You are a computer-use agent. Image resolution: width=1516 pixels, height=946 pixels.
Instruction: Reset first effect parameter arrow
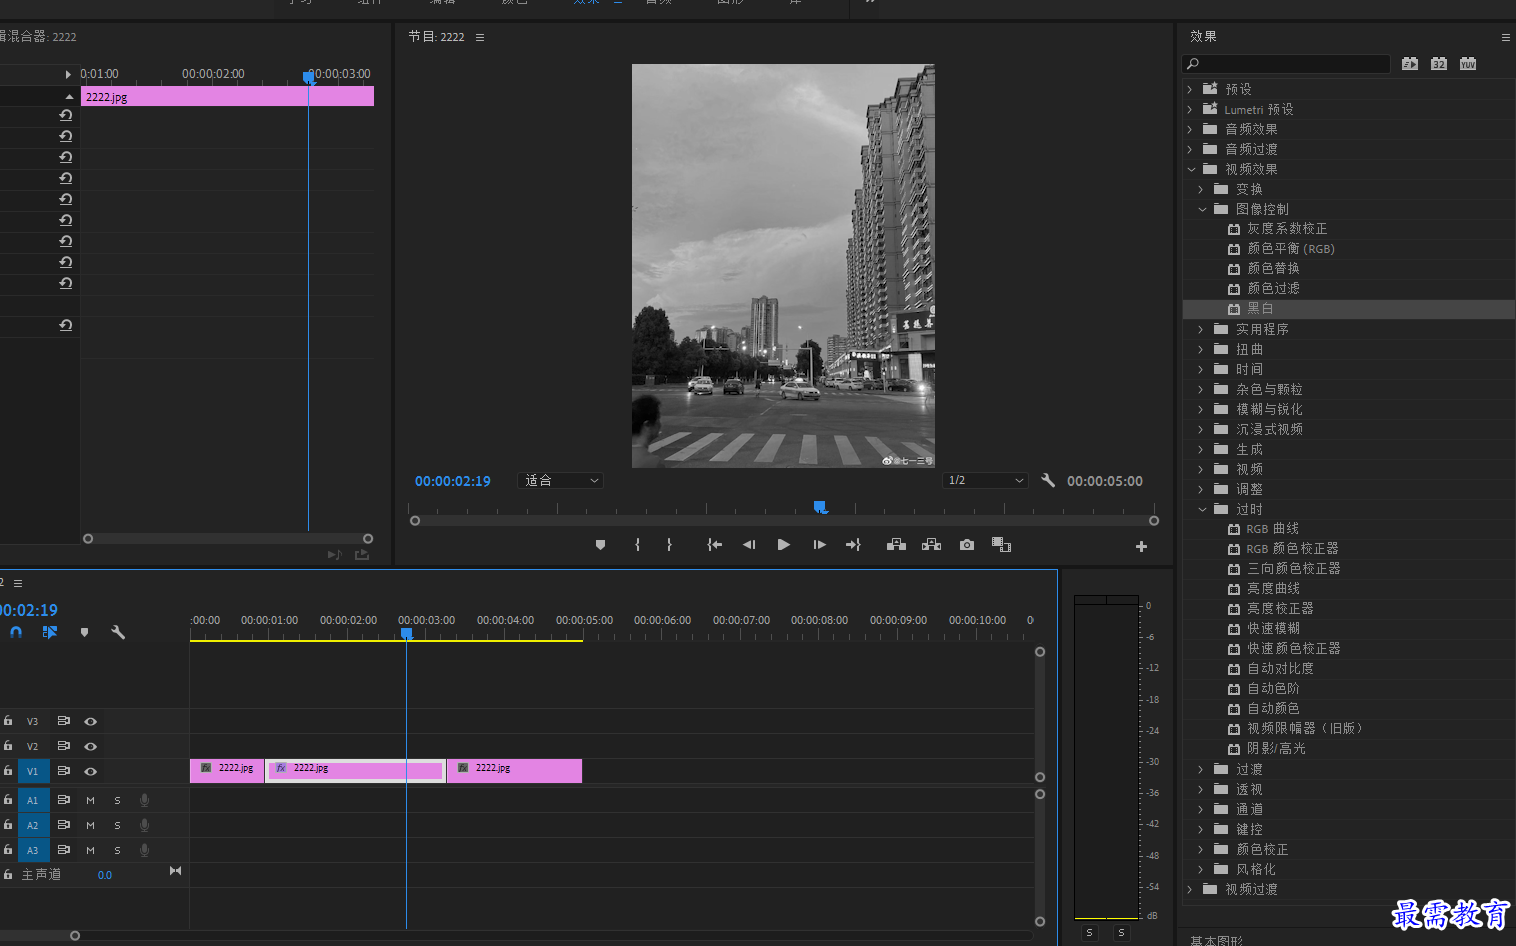[66, 115]
